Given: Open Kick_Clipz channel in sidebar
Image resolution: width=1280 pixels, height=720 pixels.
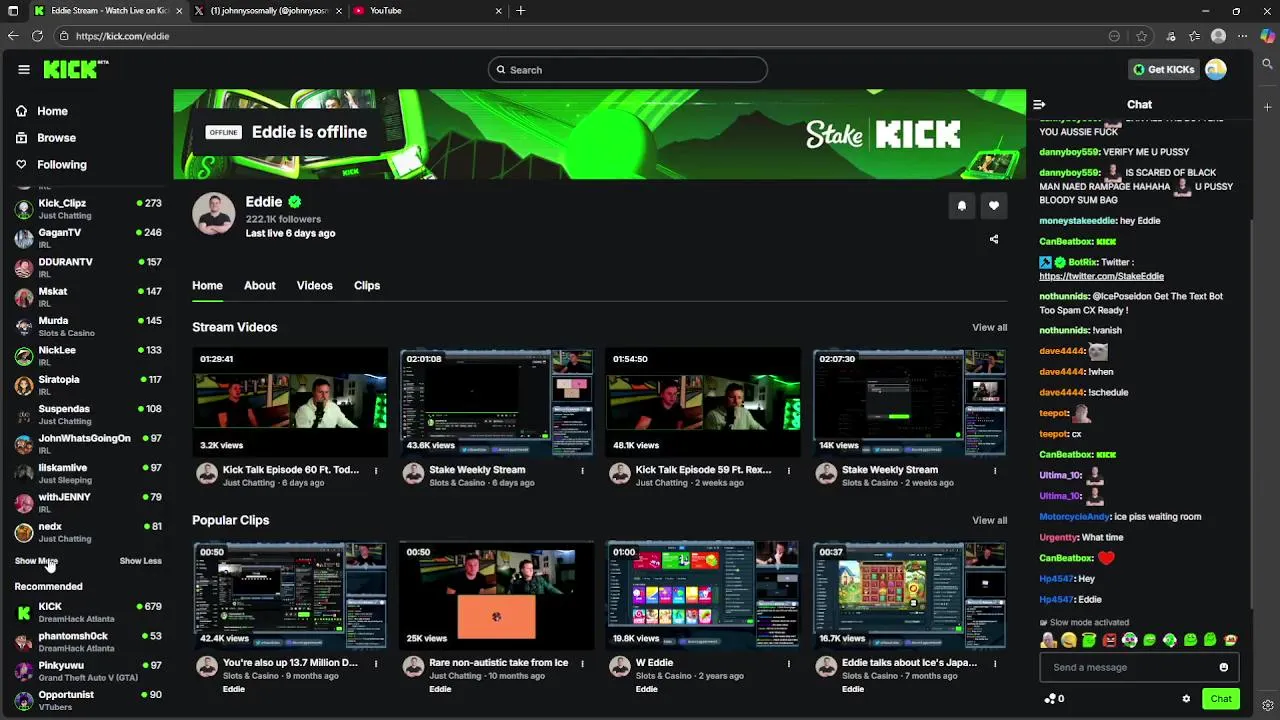Looking at the screenshot, I should coord(88,209).
